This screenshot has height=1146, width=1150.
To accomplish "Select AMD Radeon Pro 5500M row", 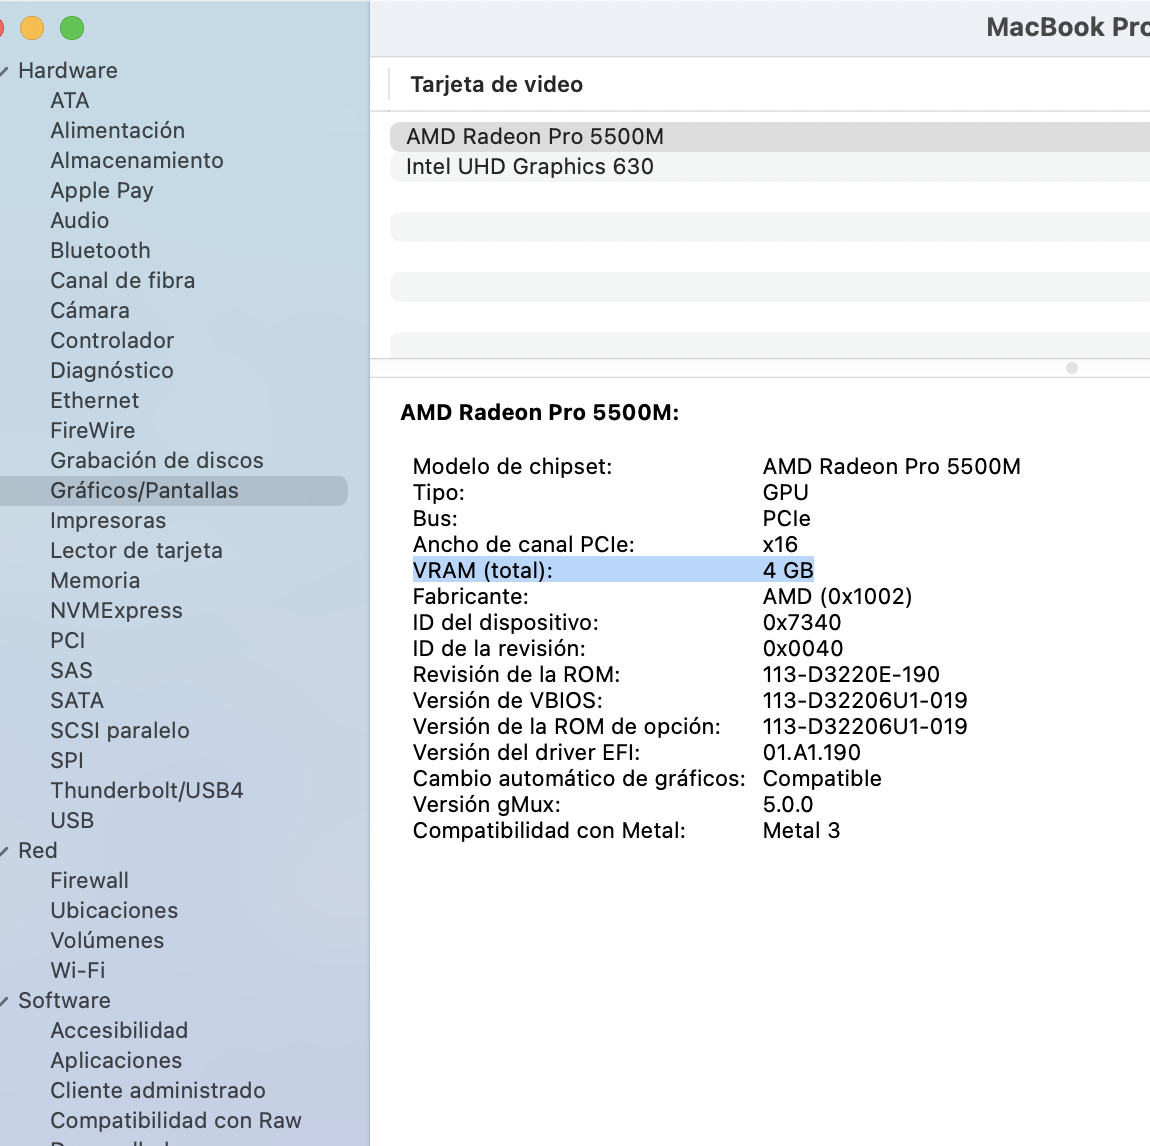I will pos(534,137).
